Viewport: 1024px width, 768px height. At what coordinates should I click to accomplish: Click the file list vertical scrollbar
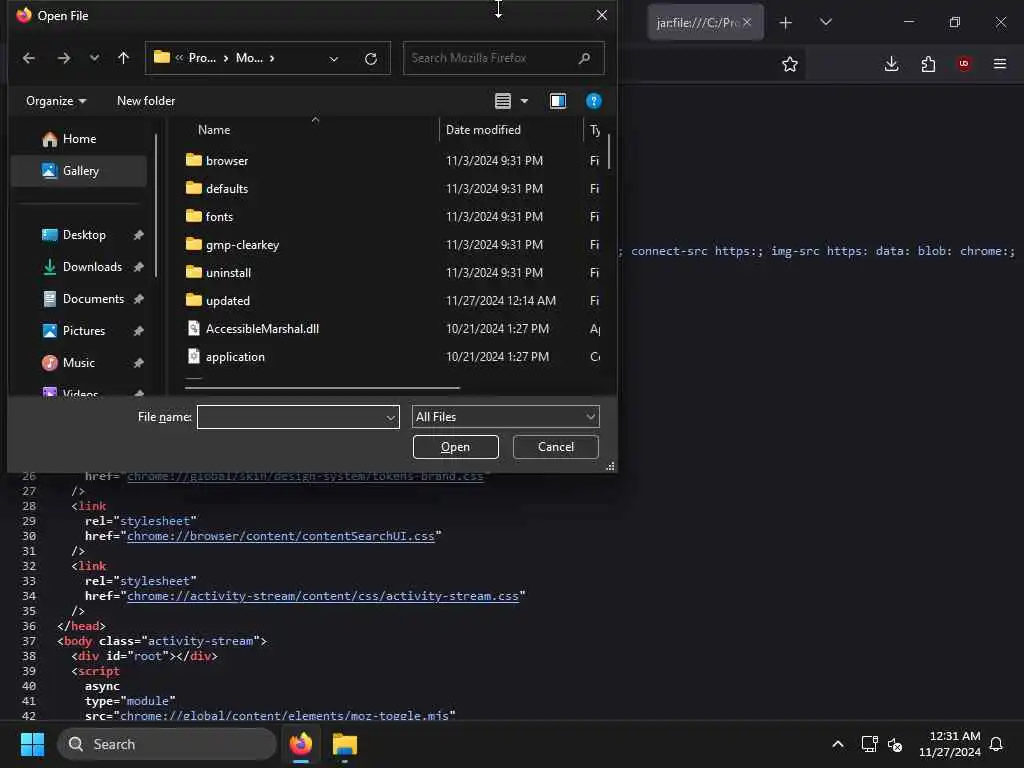[x=609, y=152]
